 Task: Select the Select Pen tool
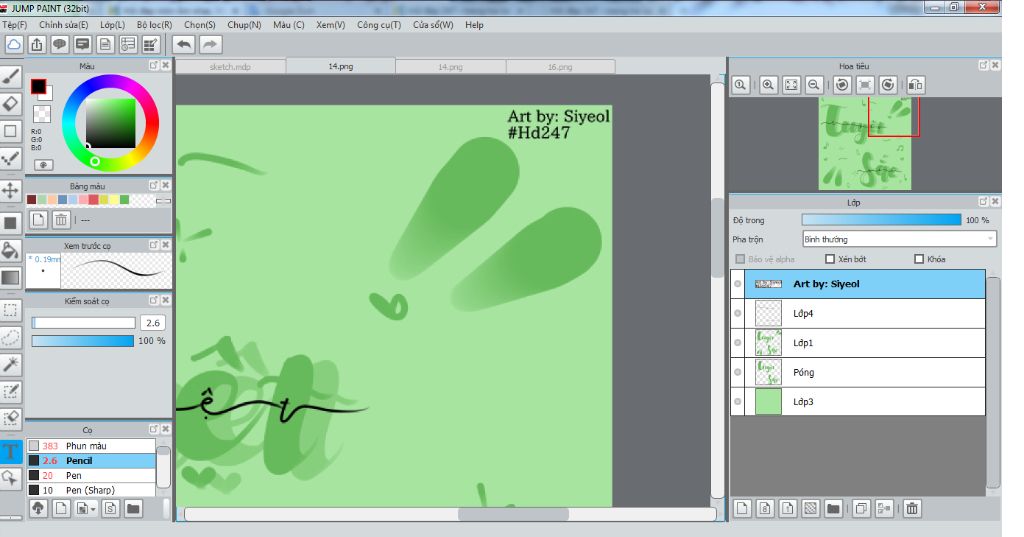point(10,391)
